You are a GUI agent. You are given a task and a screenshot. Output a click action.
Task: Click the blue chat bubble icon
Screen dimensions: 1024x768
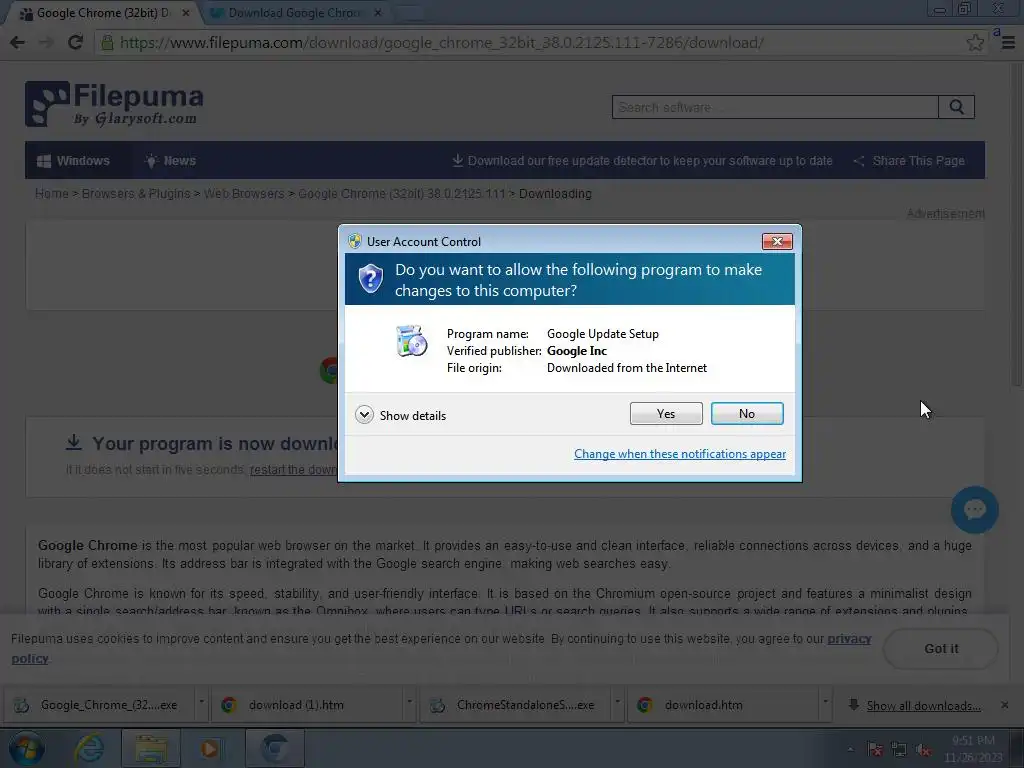(x=974, y=509)
